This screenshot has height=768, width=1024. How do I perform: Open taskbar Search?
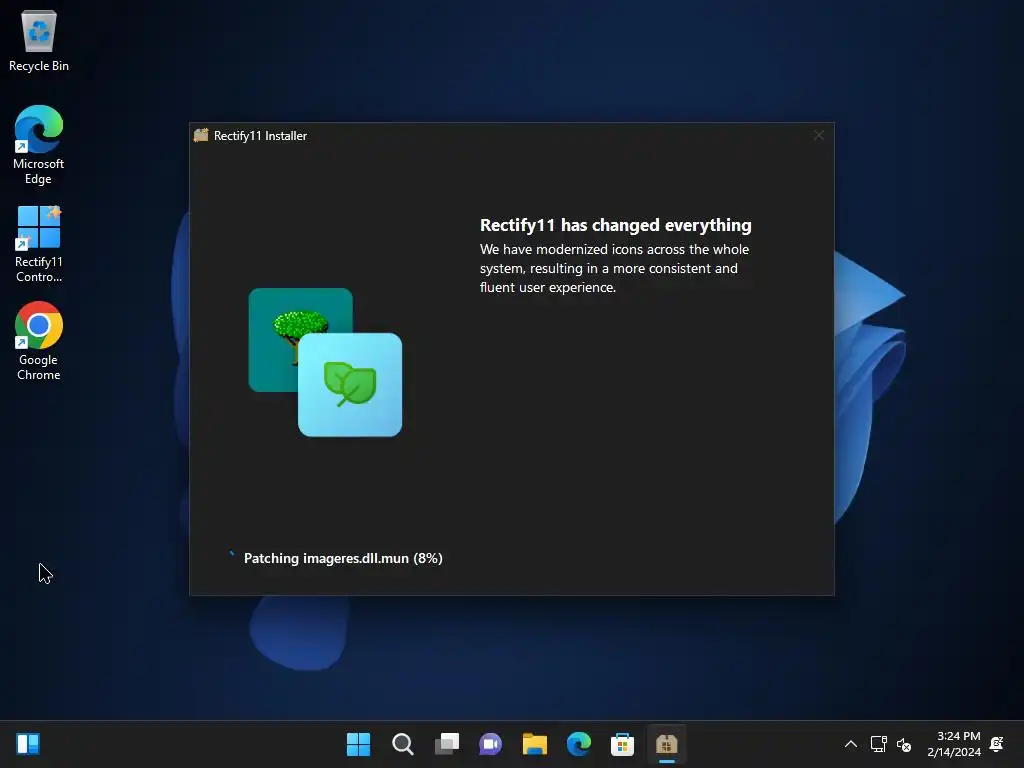tap(402, 744)
